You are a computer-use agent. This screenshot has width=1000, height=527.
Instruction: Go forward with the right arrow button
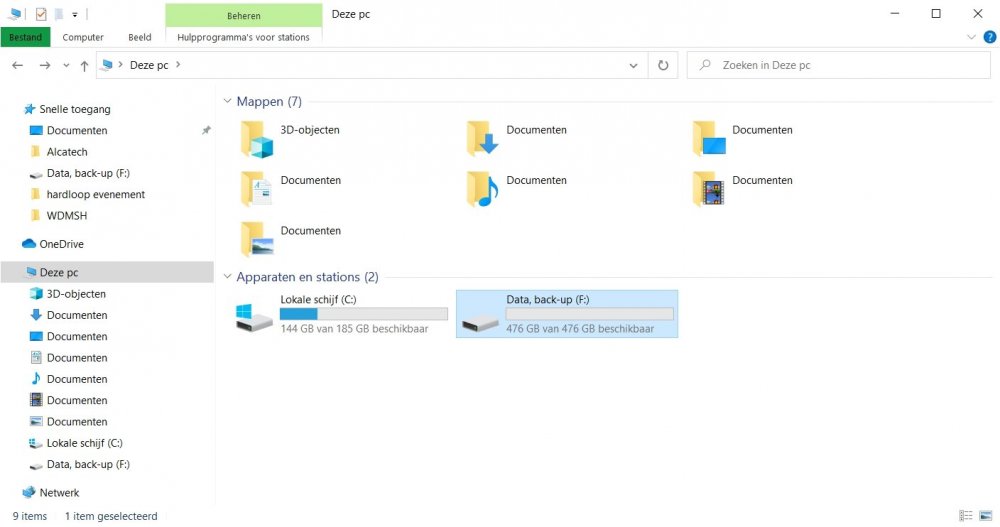[45, 65]
